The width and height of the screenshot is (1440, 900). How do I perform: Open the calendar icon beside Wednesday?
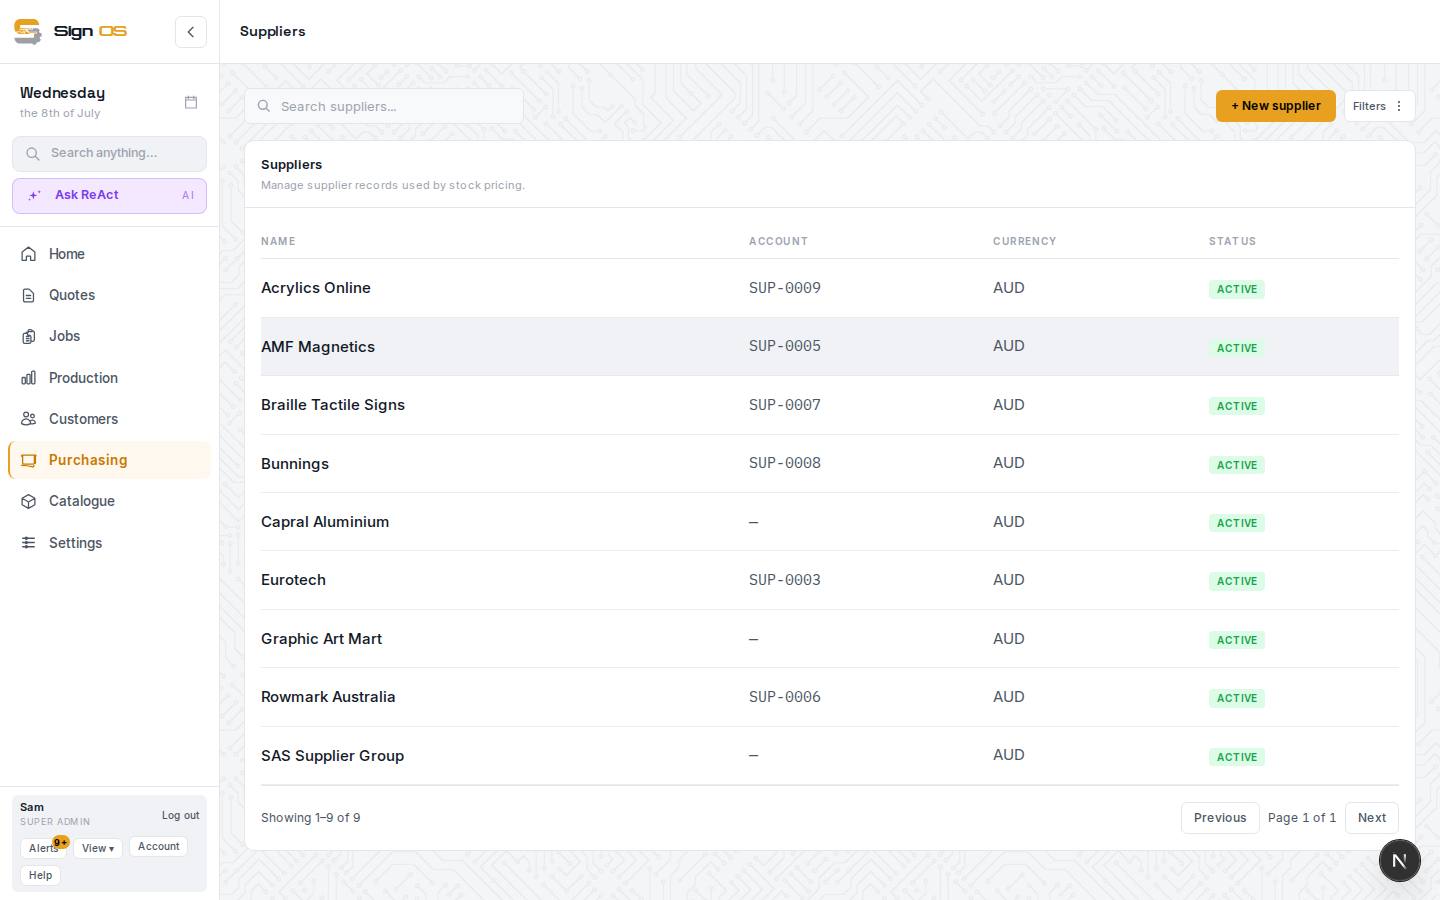pos(191,102)
